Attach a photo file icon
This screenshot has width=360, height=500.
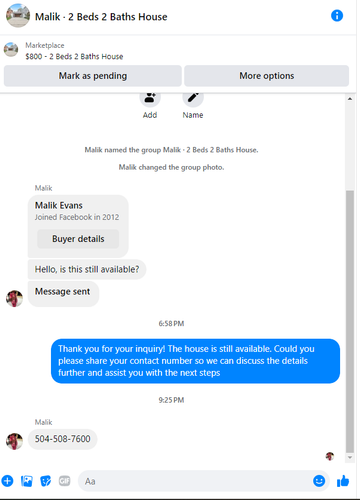pyautogui.click(x=27, y=481)
